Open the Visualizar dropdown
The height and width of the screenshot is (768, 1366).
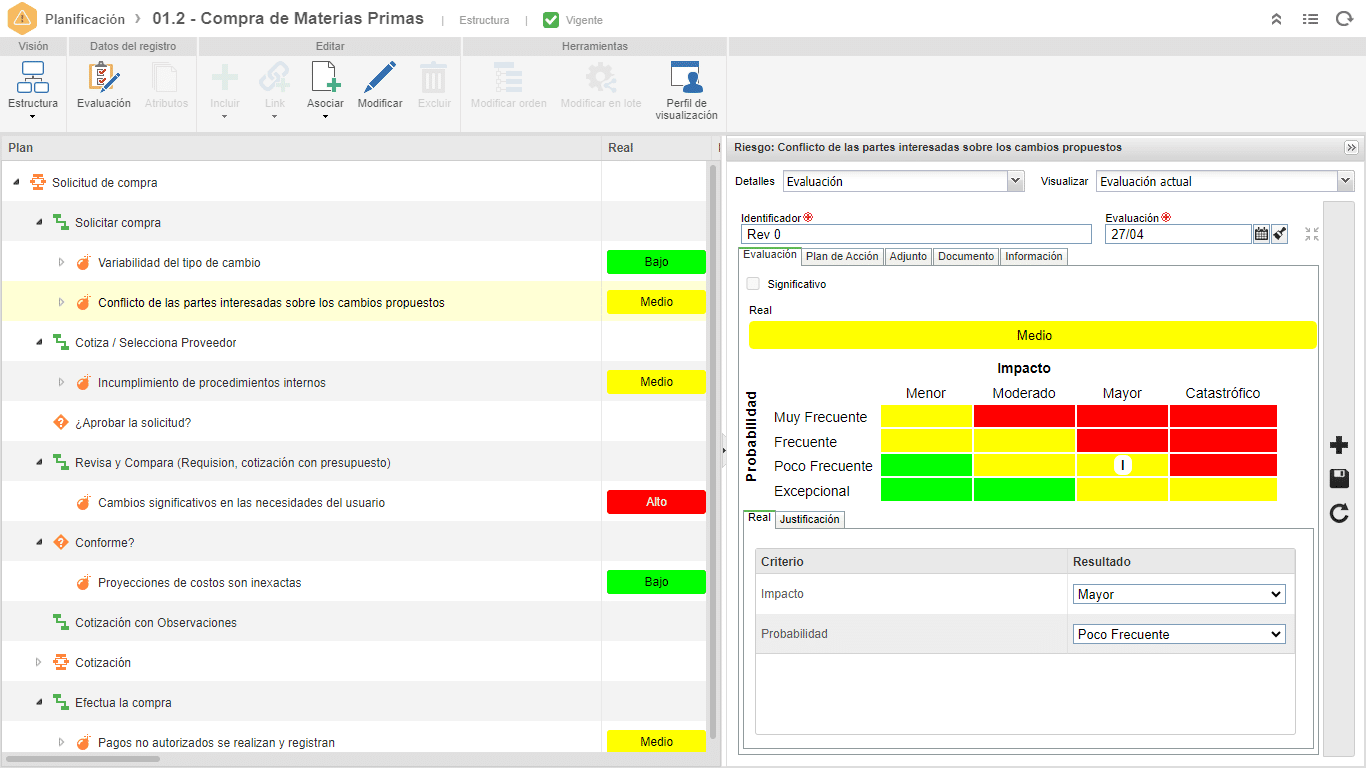[x=1225, y=181]
